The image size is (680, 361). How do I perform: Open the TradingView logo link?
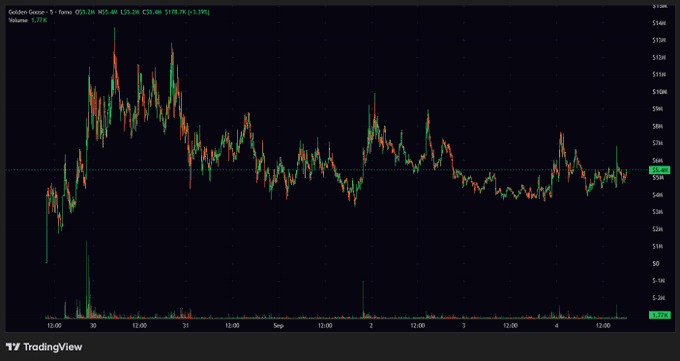tap(44, 347)
